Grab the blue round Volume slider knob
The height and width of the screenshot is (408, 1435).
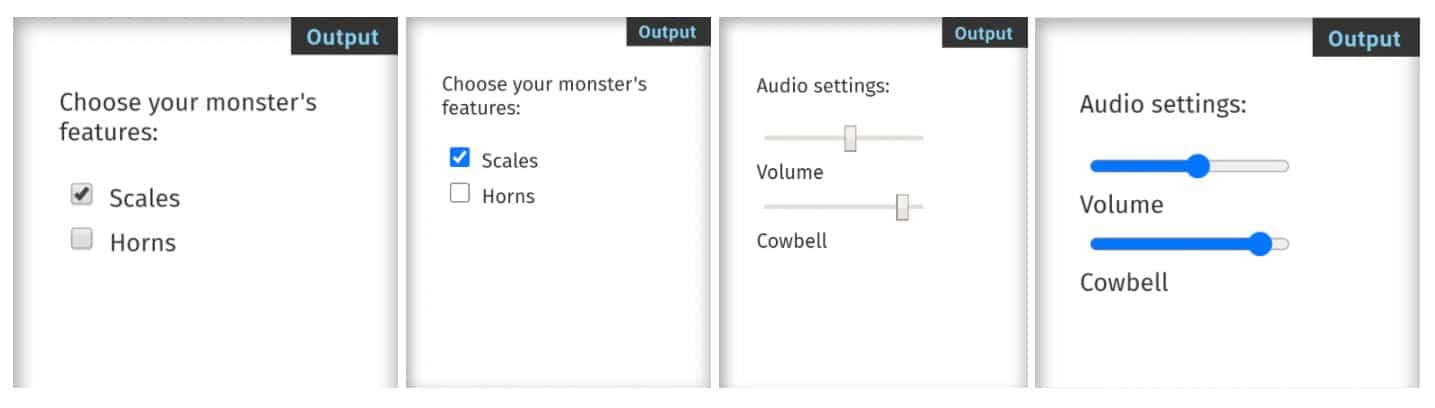[x=1197, y=166]
